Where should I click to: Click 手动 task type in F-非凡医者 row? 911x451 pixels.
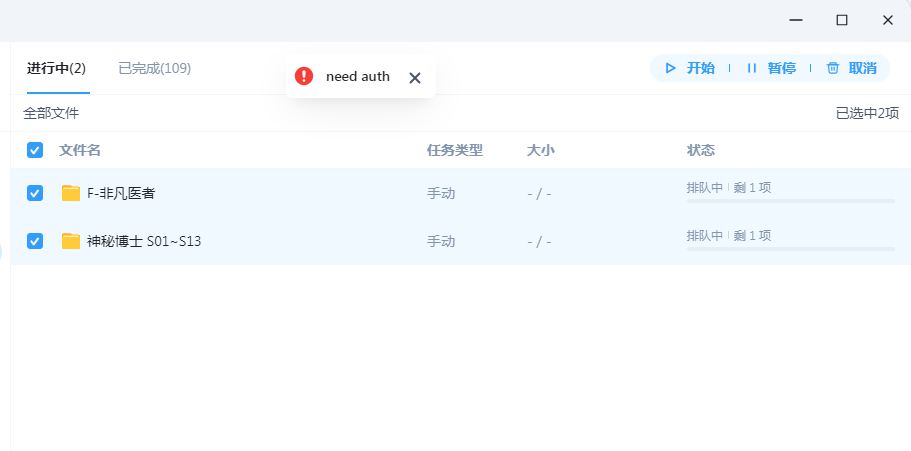coord(441,194)
